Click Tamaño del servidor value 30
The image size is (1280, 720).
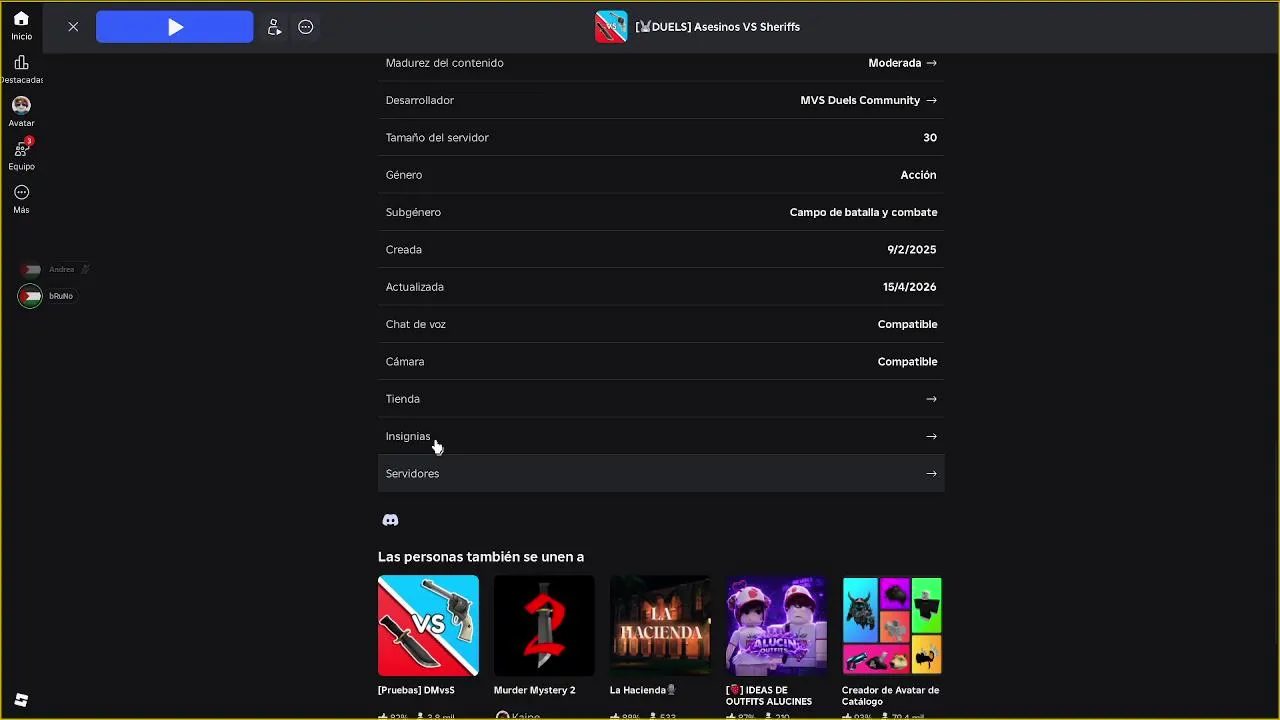(930, 138)
